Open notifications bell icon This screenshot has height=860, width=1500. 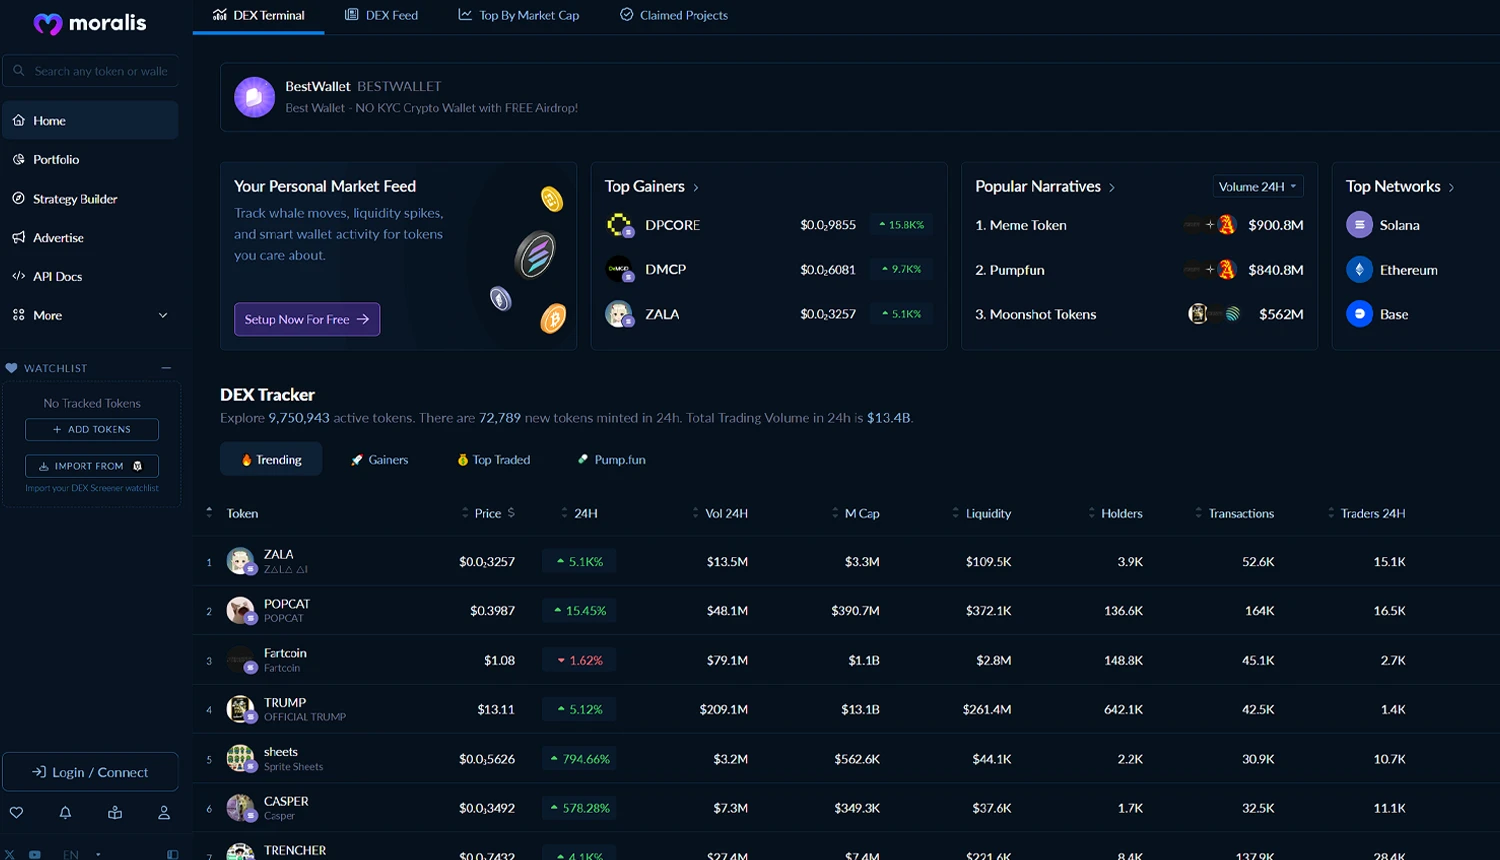click(65, 813)
